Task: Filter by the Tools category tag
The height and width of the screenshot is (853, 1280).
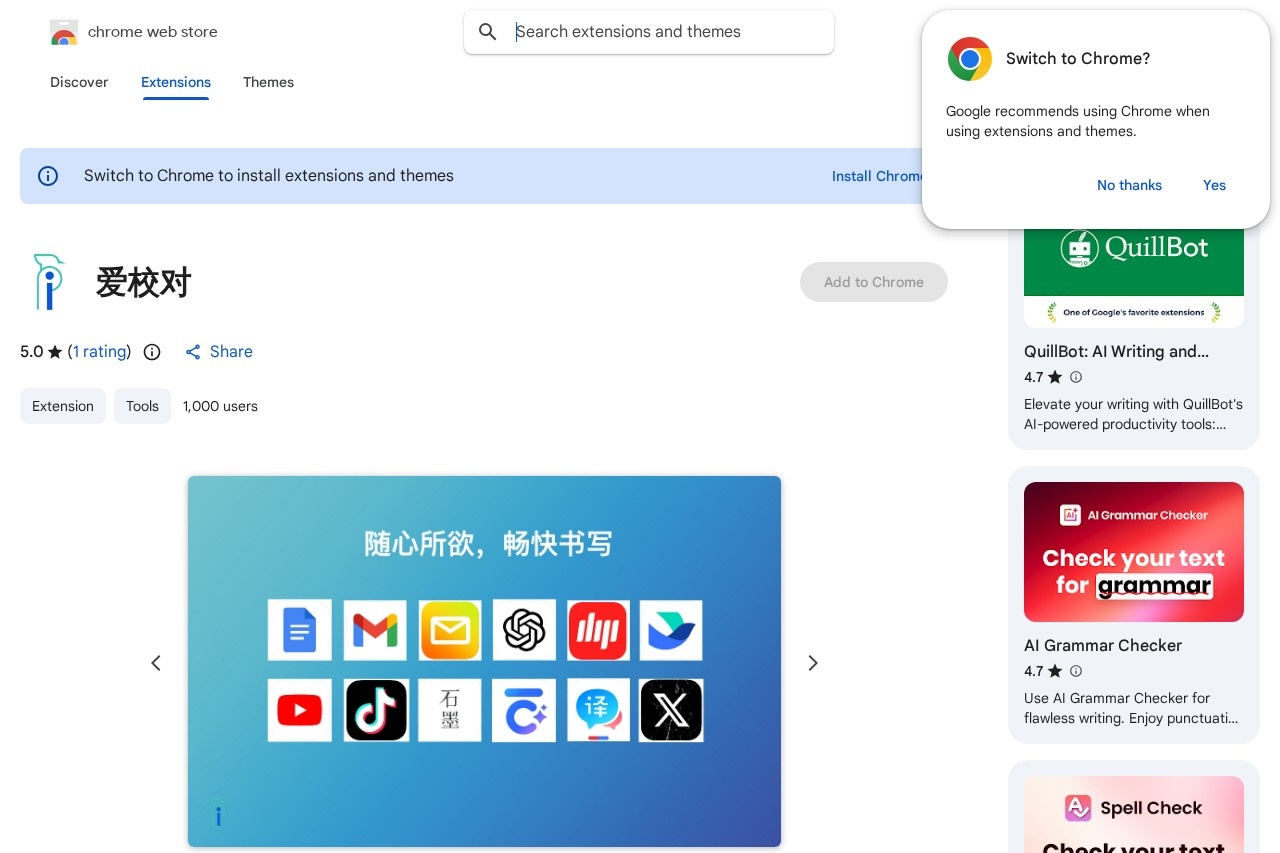Action: coord(142,406)
